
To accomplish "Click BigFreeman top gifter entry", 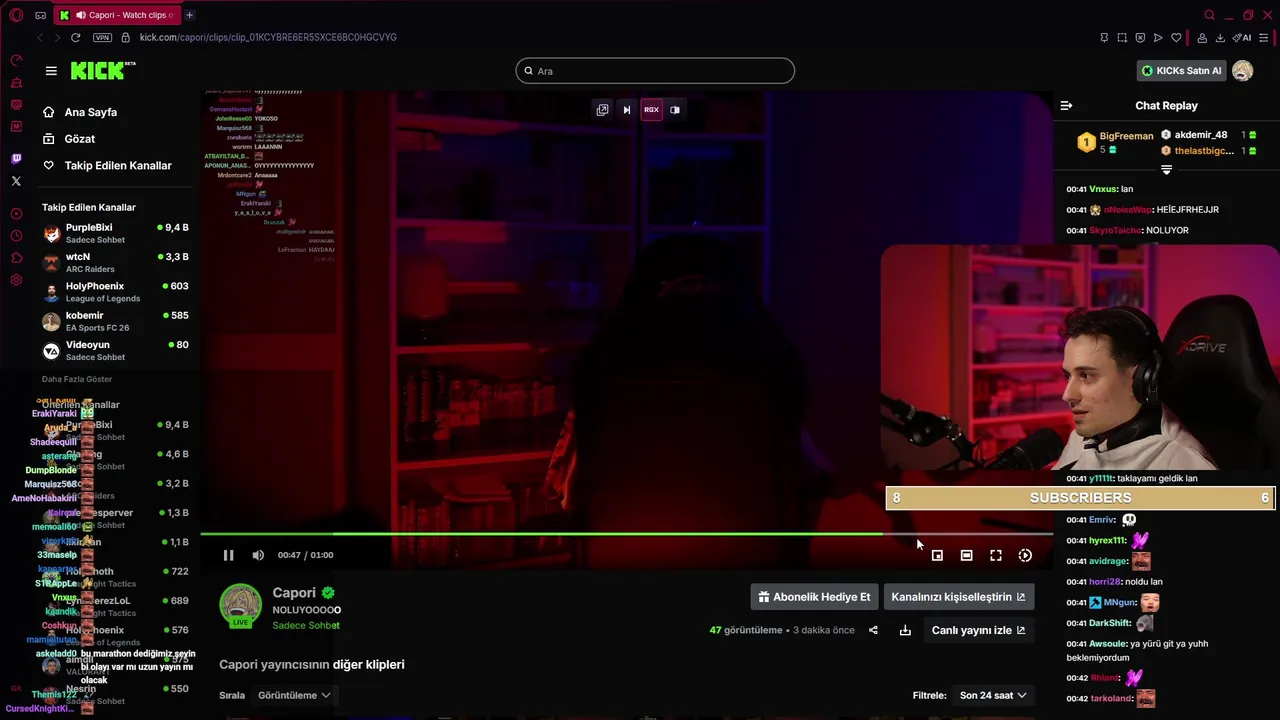I will point(1116,142).
